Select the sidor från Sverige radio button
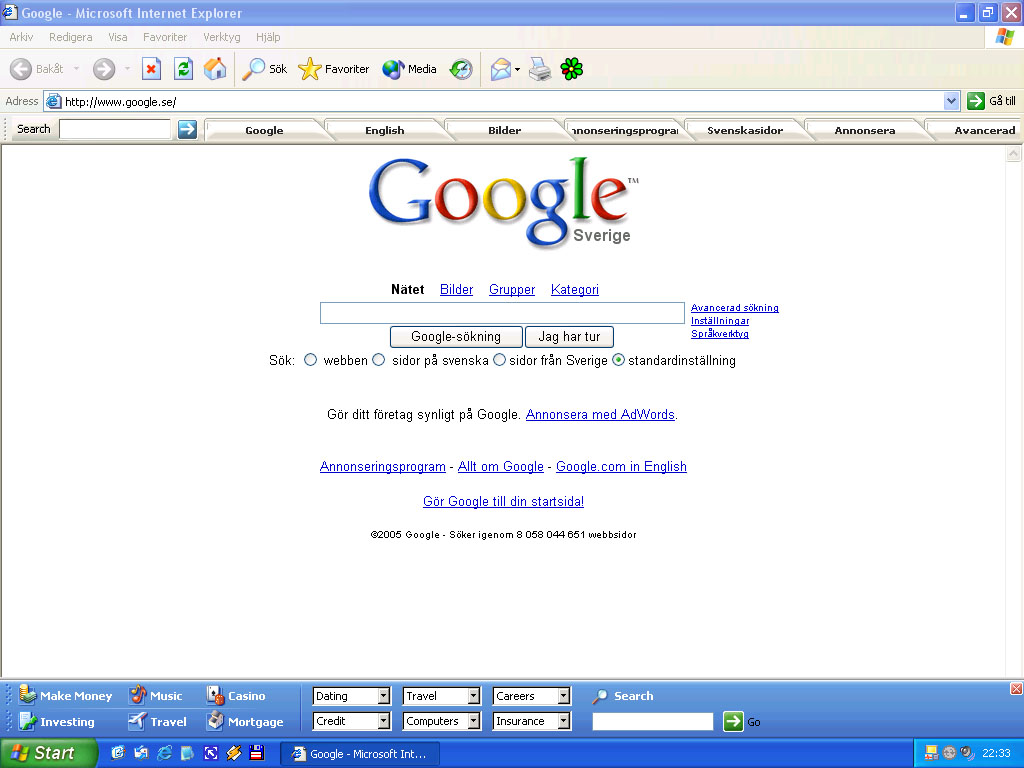Image resolution: width=1024 pixels, height=768 pixels. (500, 360)
